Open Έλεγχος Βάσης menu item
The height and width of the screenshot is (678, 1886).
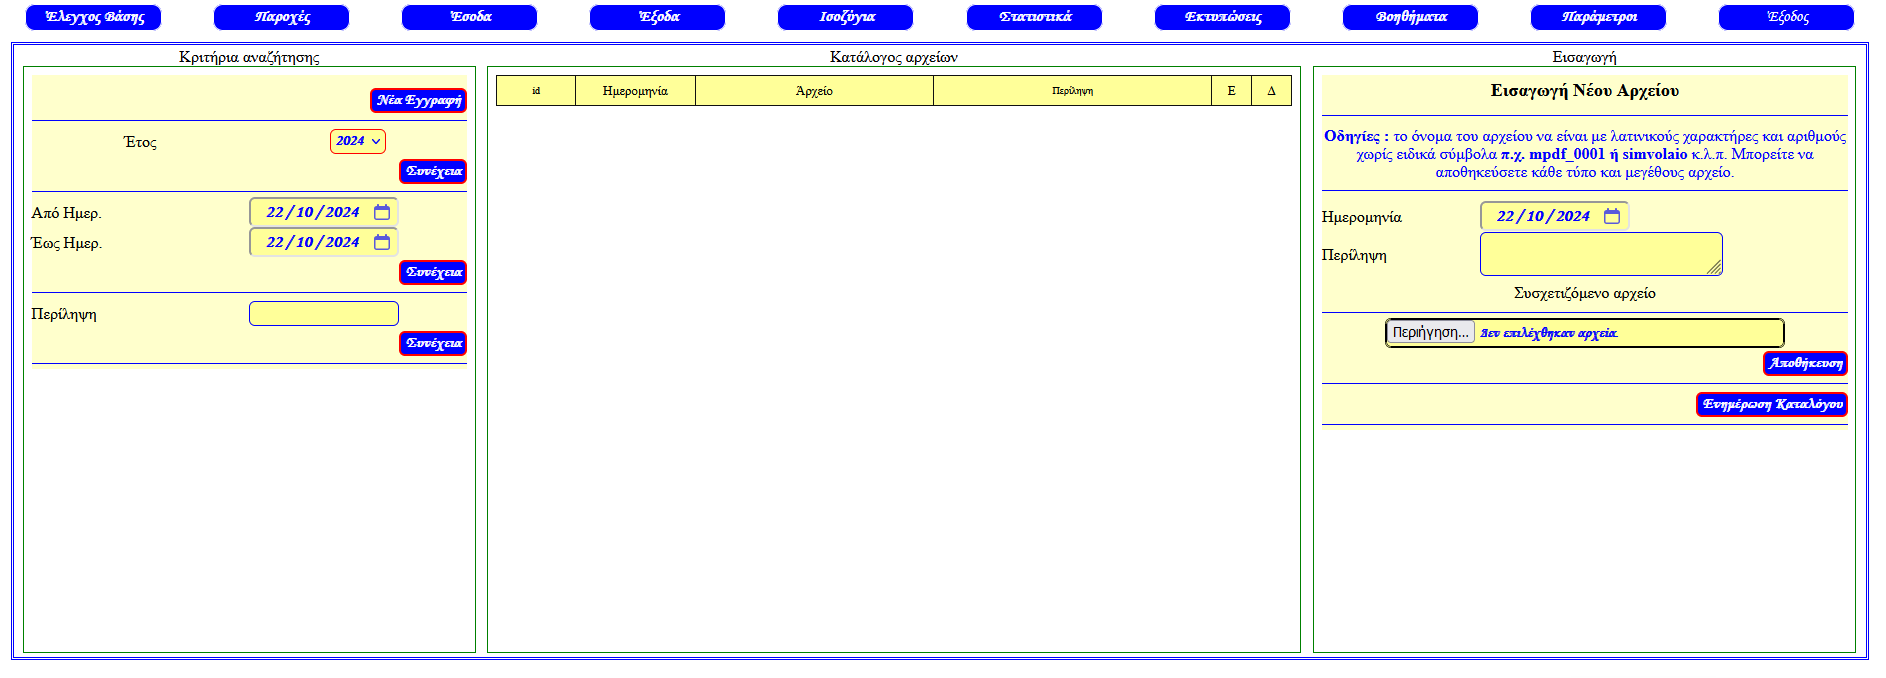(x=93, y=17)
